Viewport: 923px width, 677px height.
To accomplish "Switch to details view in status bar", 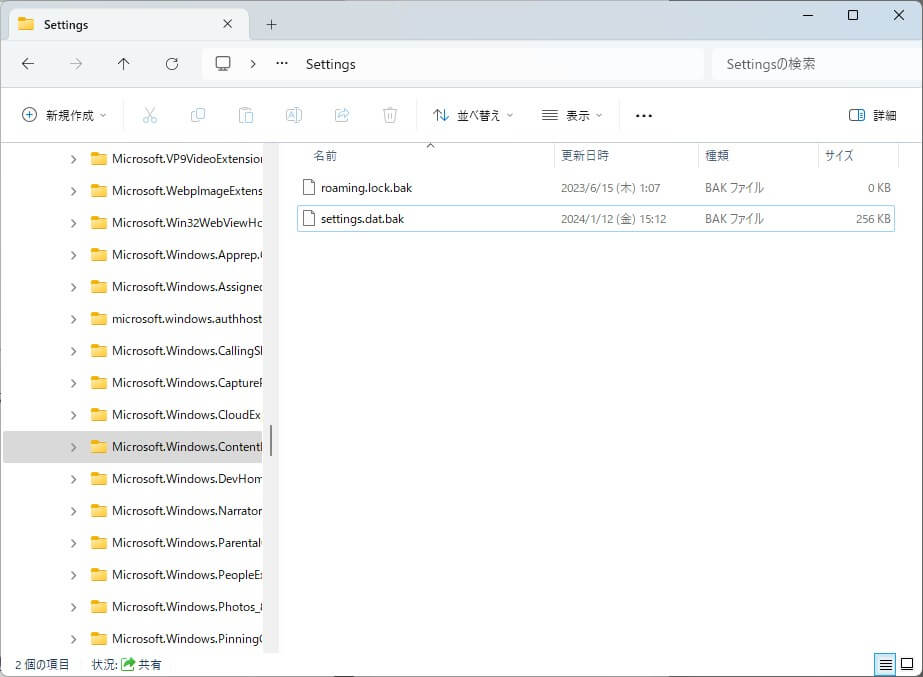I will pyautogui.click(x=885, y=664).
